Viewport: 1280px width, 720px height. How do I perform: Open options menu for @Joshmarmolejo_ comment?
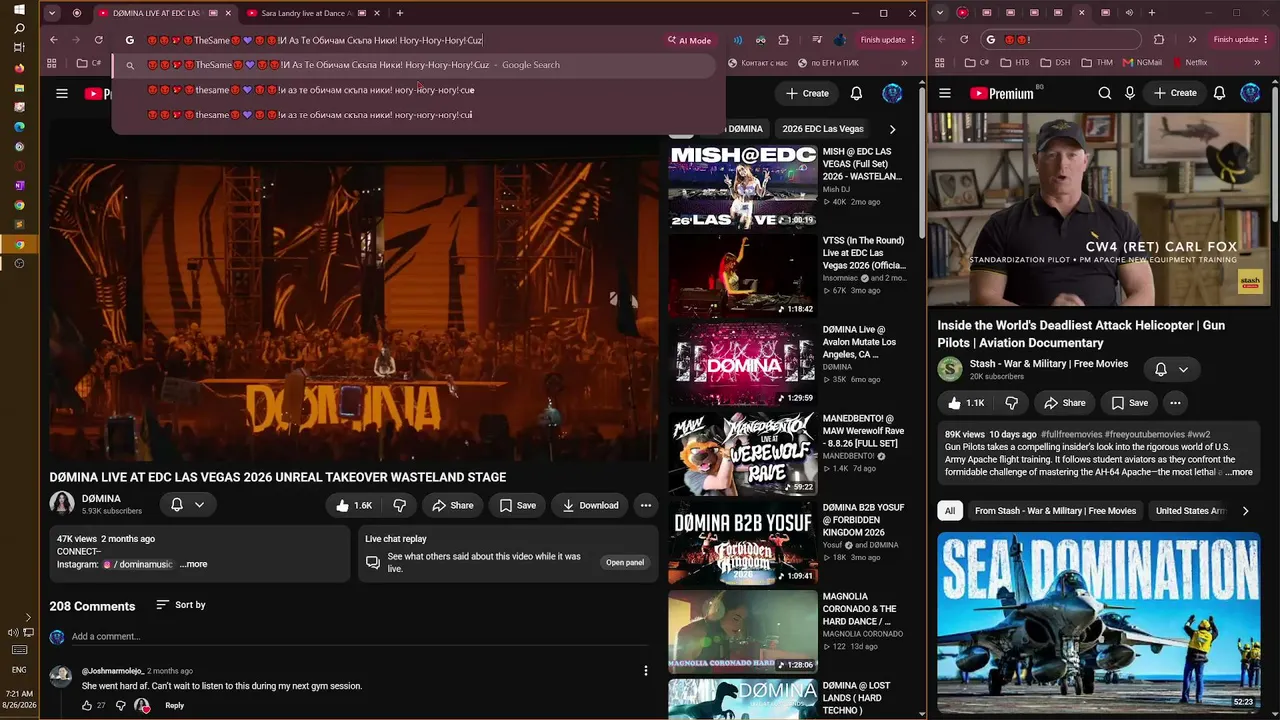click(x=646, y=671)
